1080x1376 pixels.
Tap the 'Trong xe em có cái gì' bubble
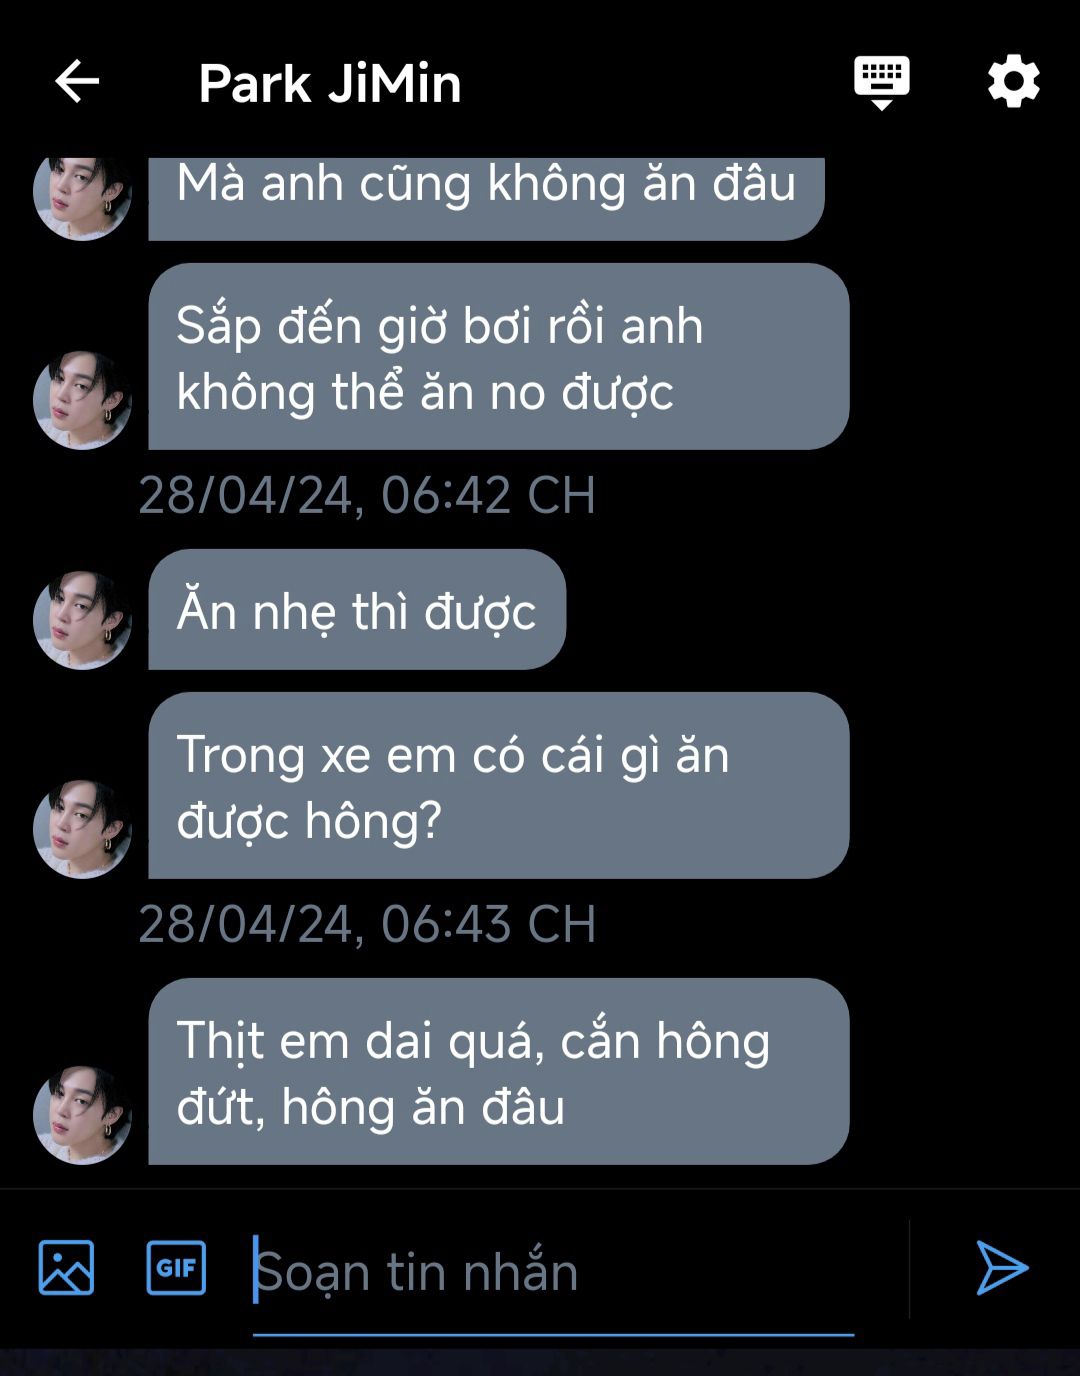[498, 785]
